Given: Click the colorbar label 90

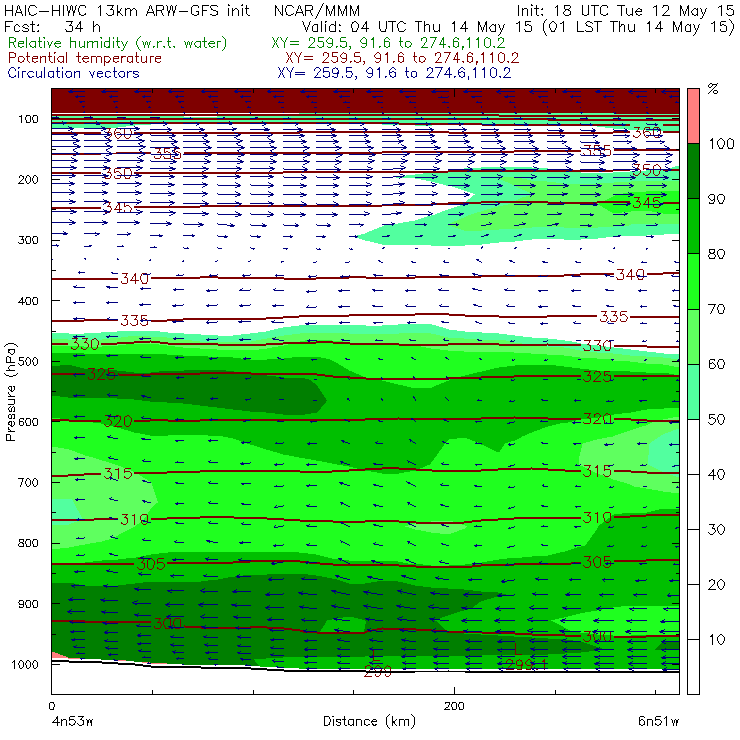Looking at the screenshot, I should coord(716,199).
